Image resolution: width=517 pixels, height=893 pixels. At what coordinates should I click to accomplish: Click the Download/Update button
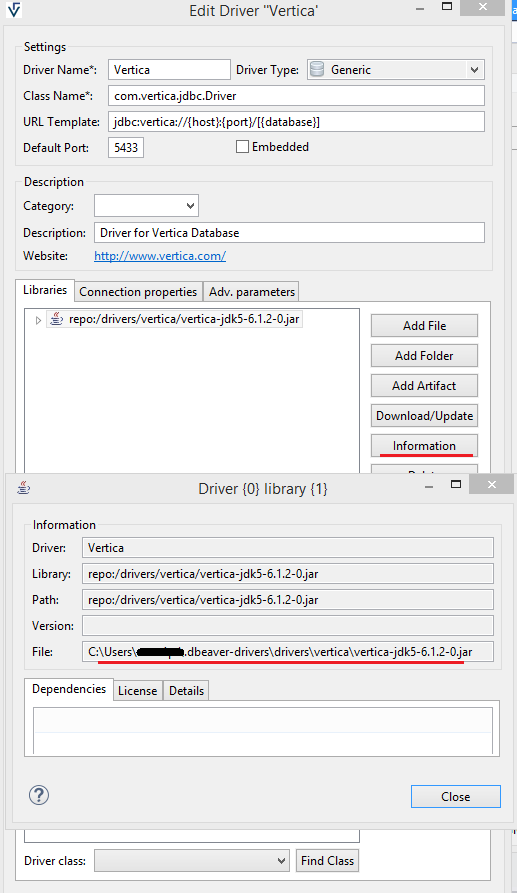424,416
